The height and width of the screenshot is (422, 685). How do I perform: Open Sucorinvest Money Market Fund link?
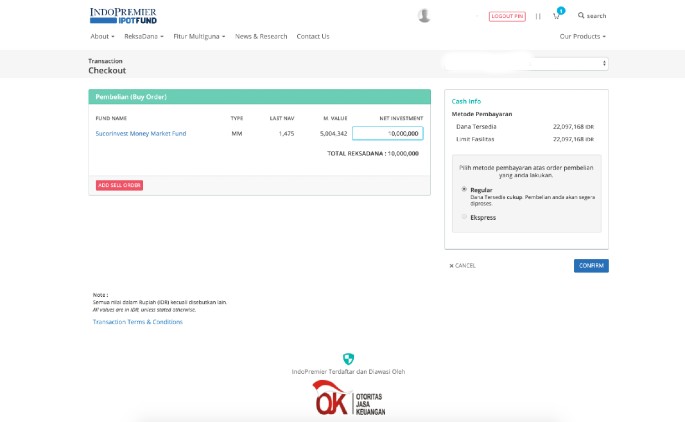[x=141, y=133]
